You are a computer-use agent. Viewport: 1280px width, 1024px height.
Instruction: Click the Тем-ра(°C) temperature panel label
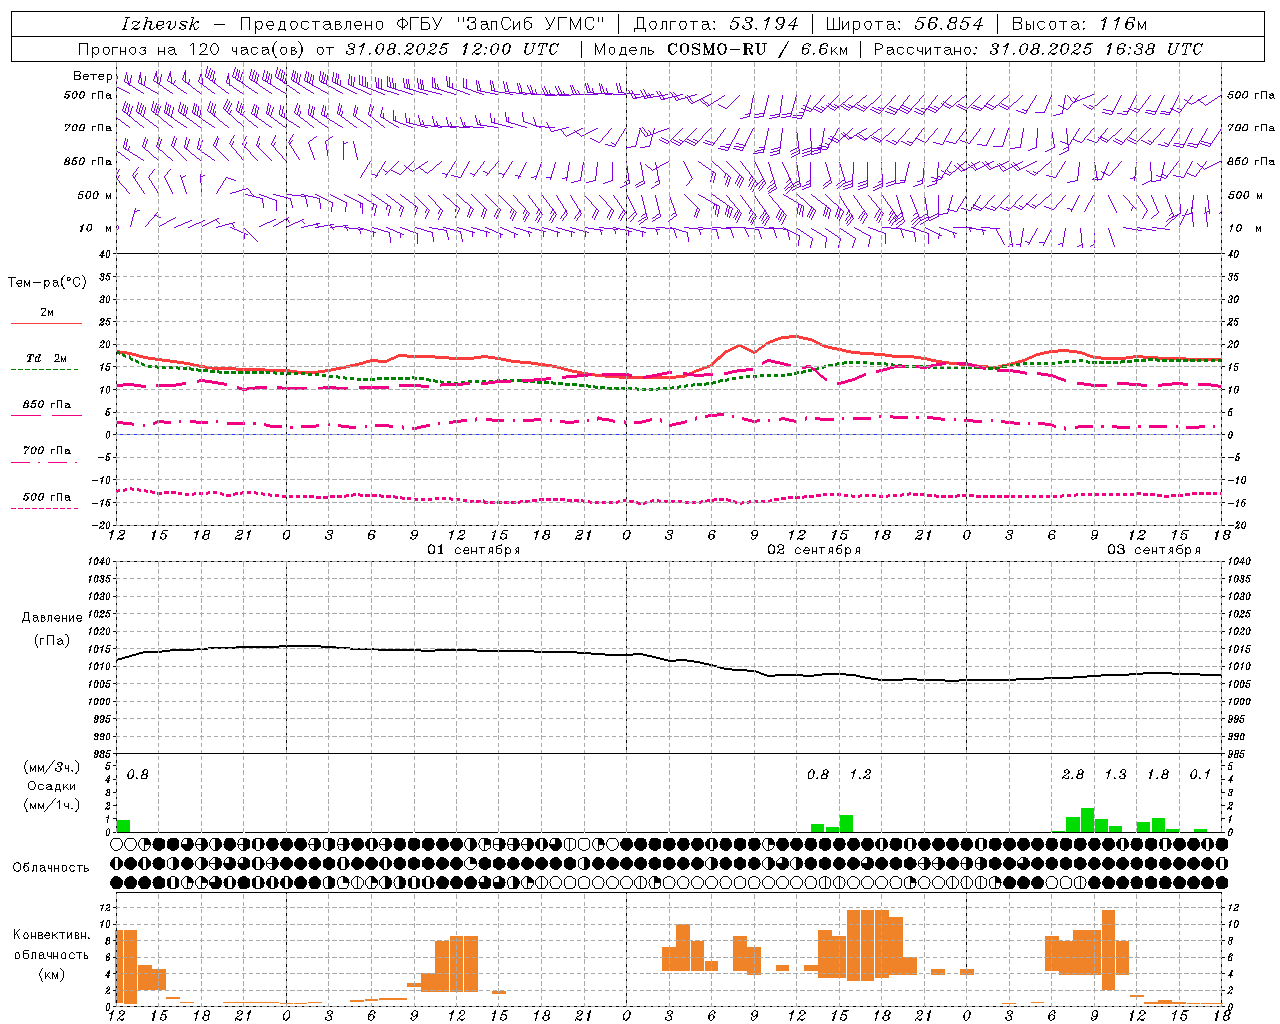point(47,283)
